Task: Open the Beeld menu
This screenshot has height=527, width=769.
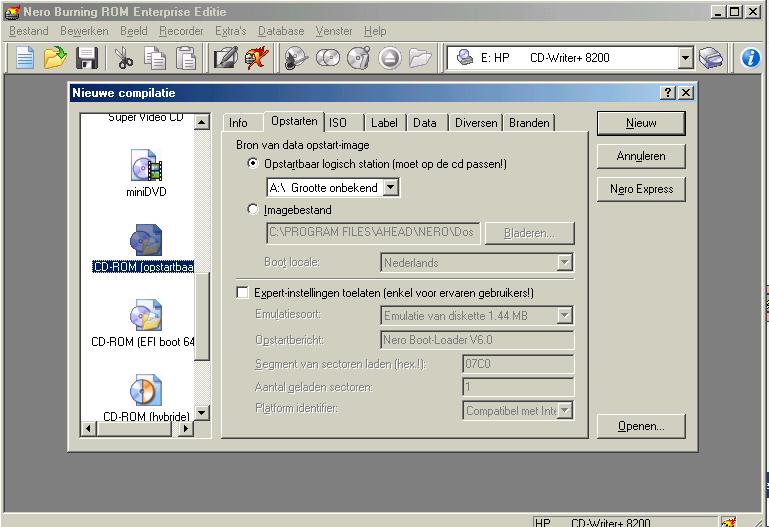Action: pyautogui.click(x=133, y=31)
